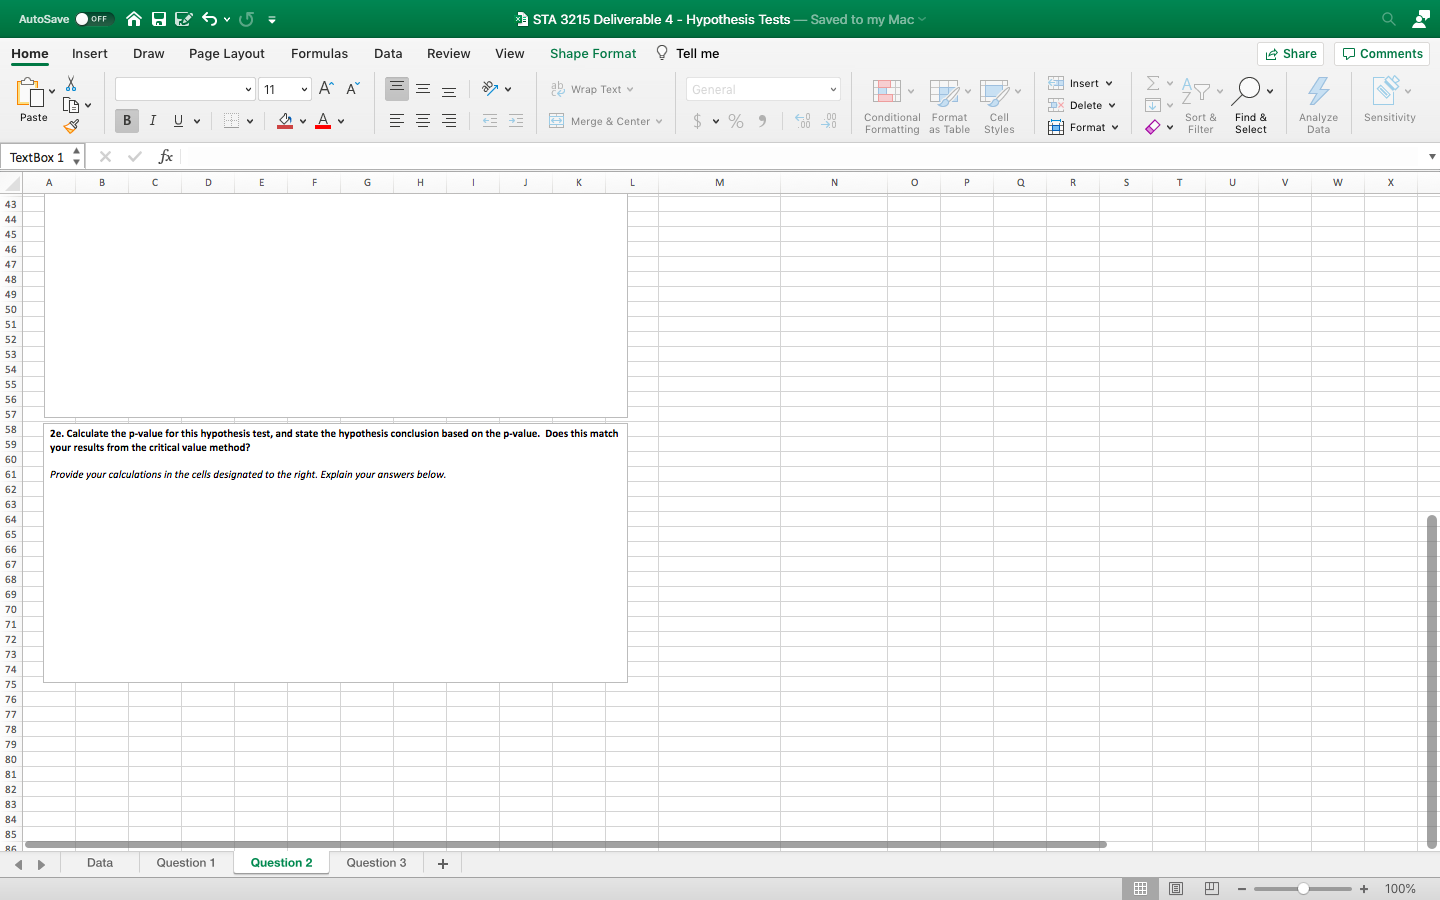Toggle Underline formatting
1440x900 pixels.
tap(178, 121)
